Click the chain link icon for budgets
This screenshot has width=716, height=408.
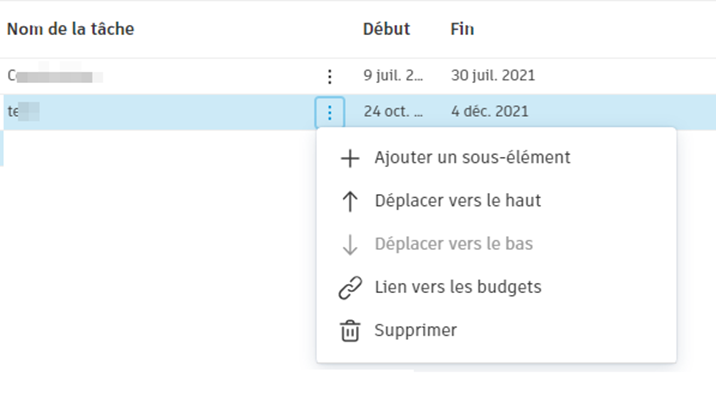click(x=350, y=288)
